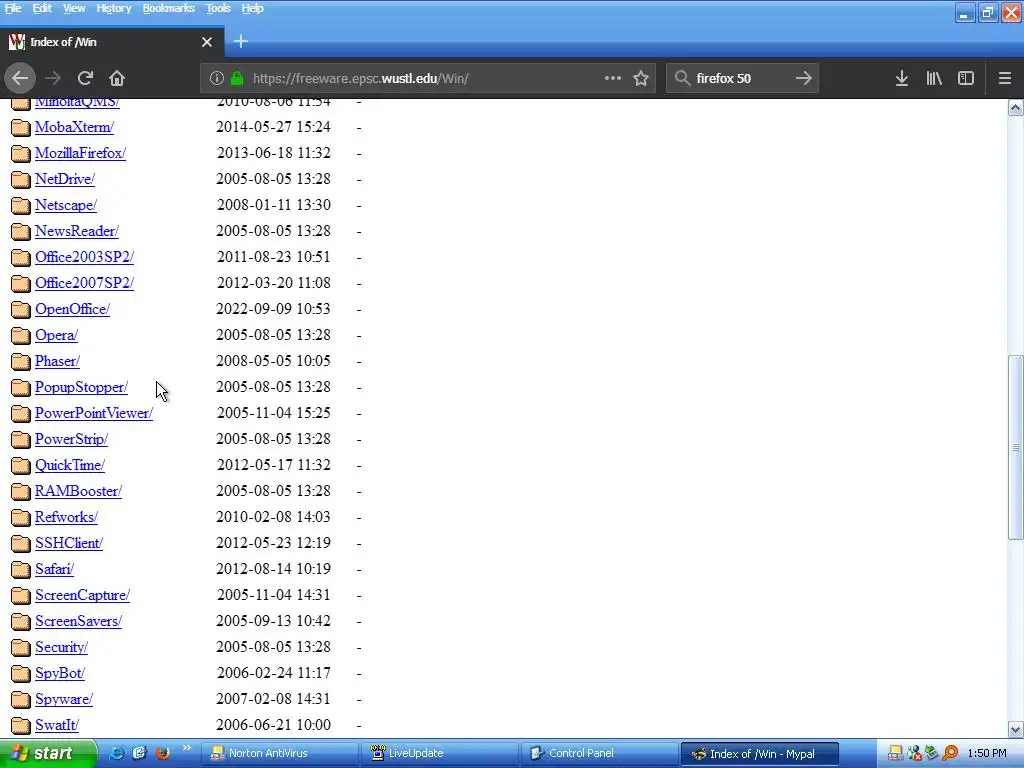Open the Bookmarks menu
Image resolution: width=1024 pixels, height=768 pixels.
[x=168, y=8]
